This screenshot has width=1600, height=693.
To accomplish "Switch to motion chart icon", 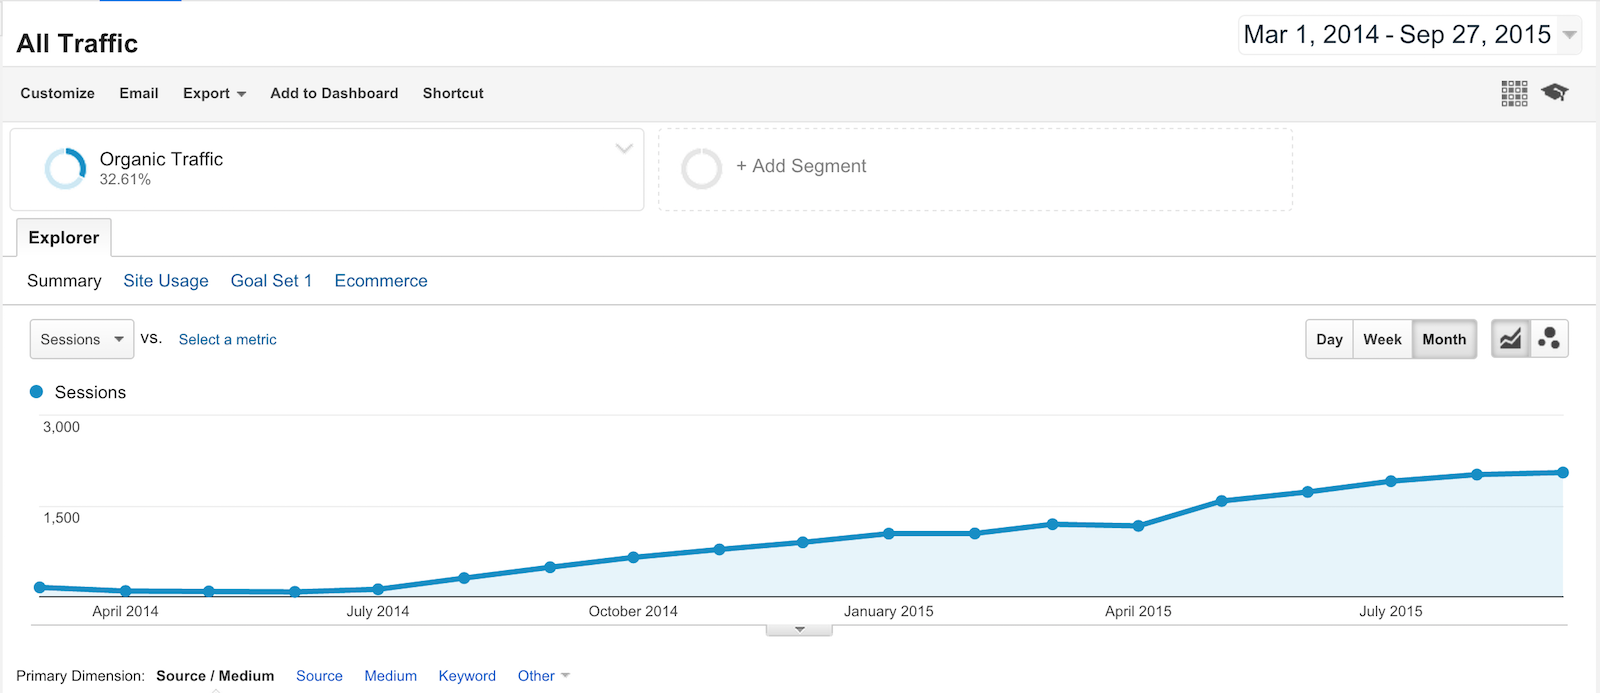I will pos(1549,339).
